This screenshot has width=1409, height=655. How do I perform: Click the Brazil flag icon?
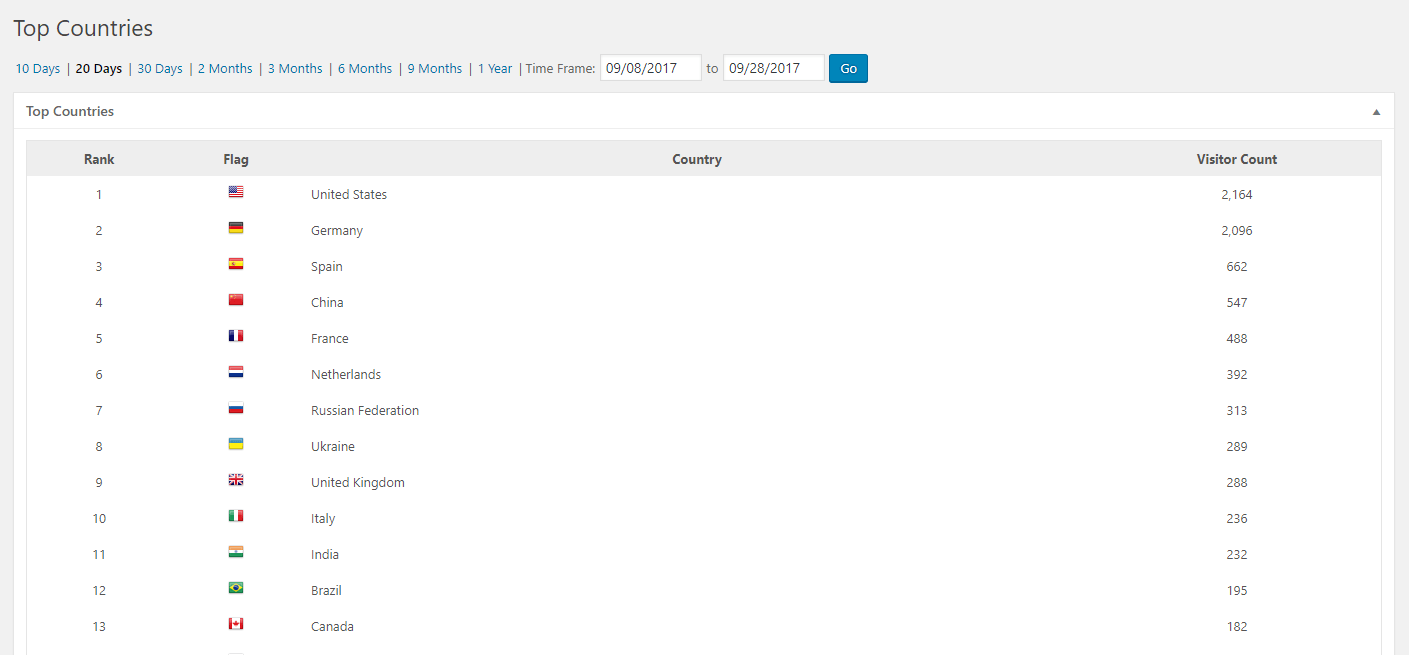point(236,588)
